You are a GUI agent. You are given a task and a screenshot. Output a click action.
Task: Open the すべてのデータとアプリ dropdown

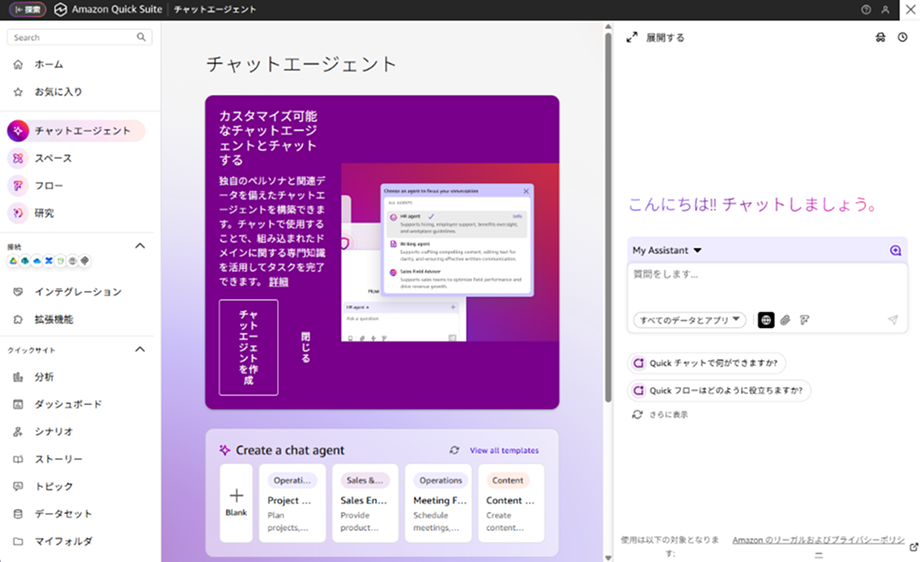689,320
